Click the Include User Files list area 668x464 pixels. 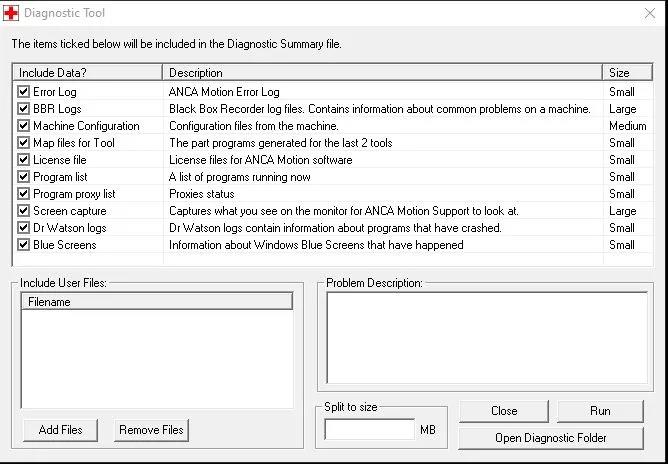coord(157,359)
